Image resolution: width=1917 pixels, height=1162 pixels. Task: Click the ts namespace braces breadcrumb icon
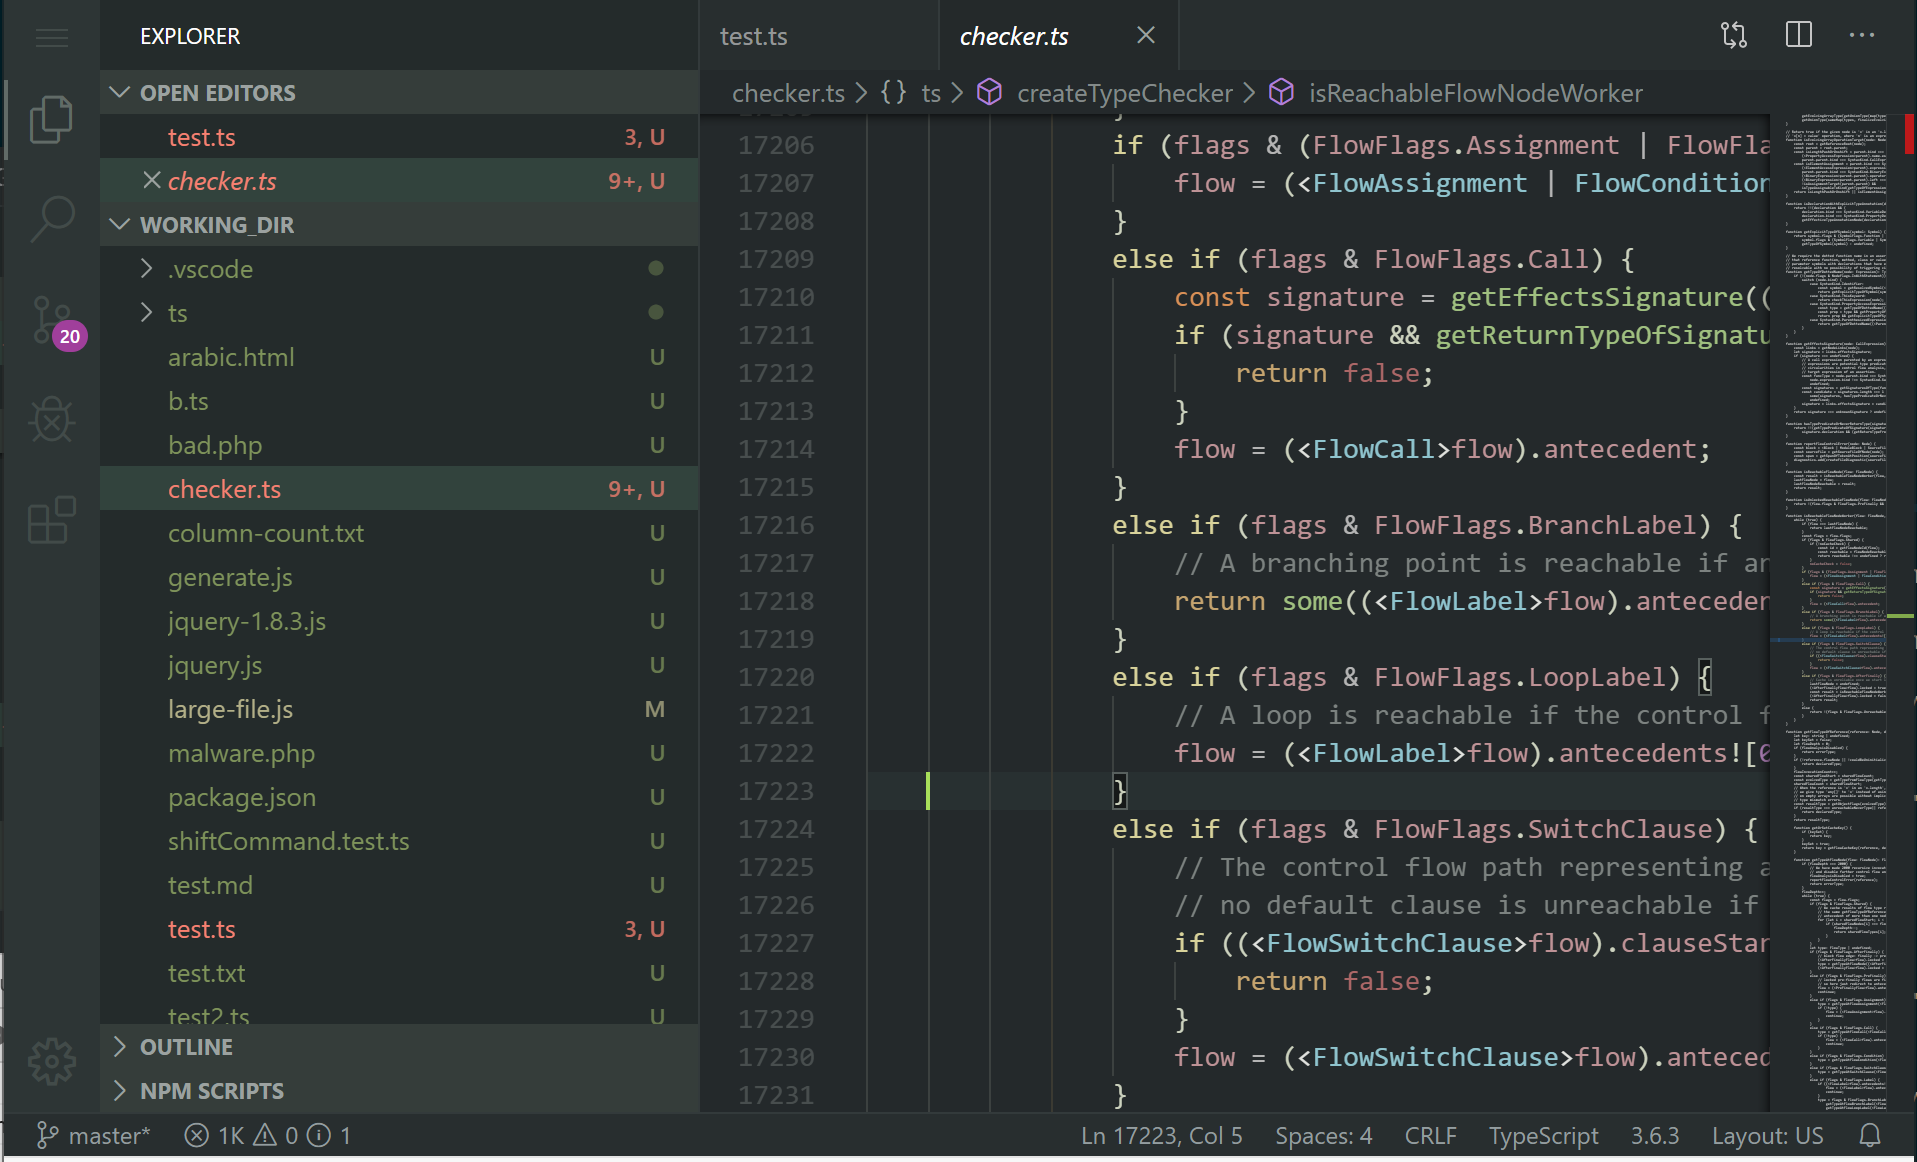pos(893,92)
